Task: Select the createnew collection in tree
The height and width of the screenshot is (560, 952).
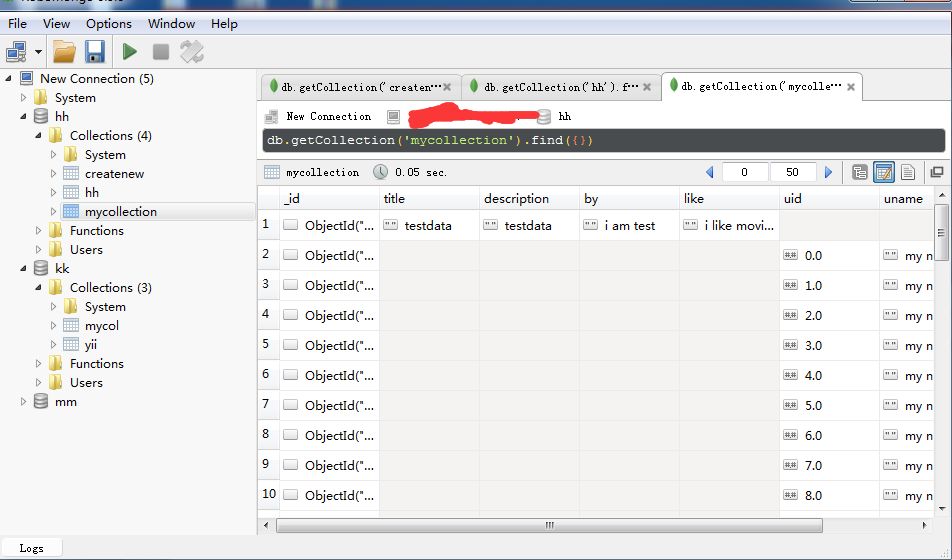Action: pos(114,173)
